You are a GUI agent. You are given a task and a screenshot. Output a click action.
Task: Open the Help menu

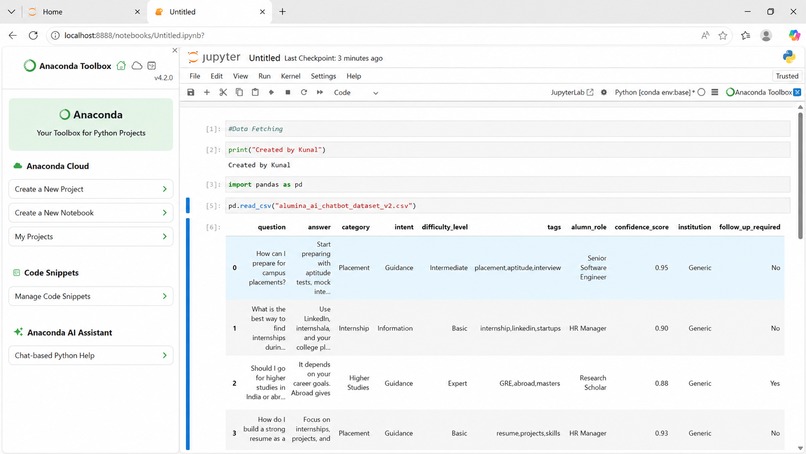[354, 76]
